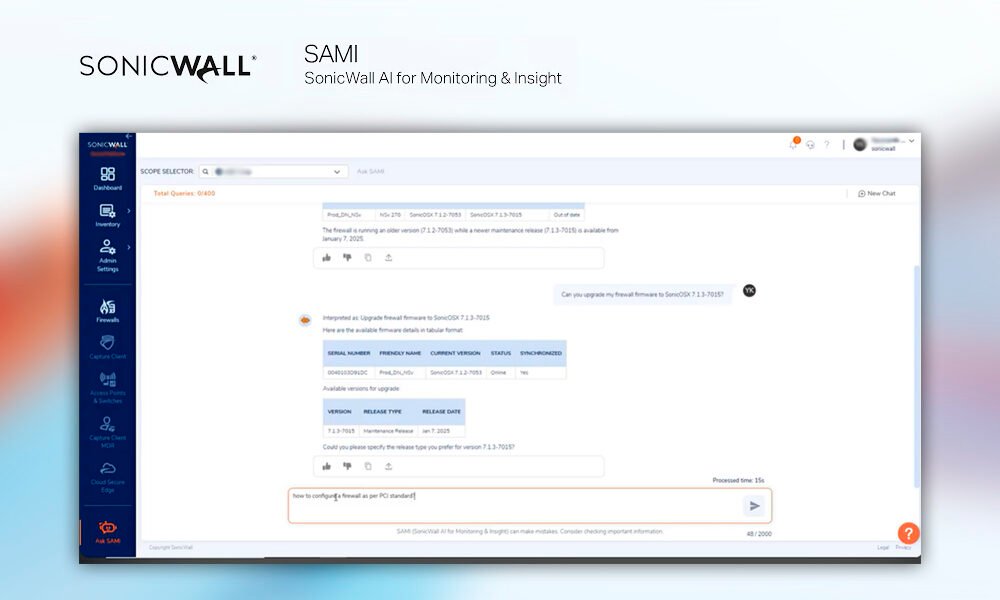This screenshot has height=600, width=1000.
Task: Click 'Processed time: 15s' text
Action: (x=739, y=480)
